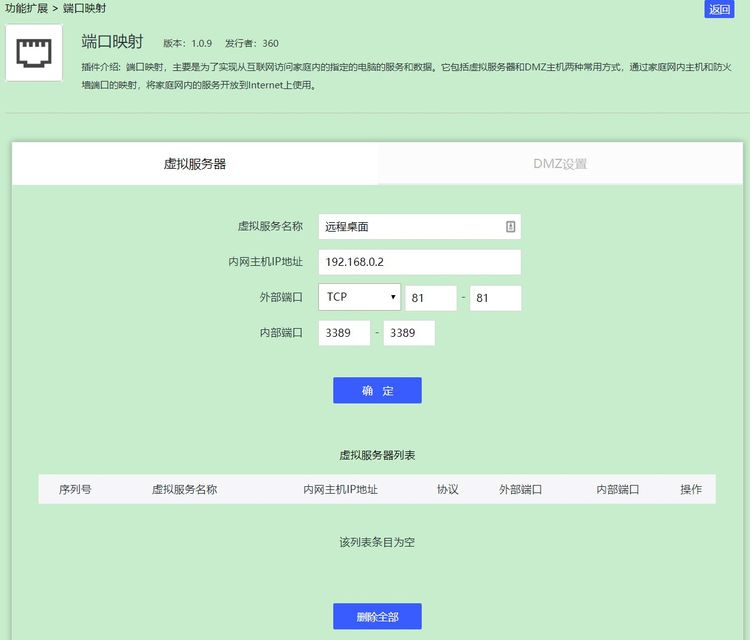Click the port mapping plugin icon
Screen dimensions: 750x640
point(34,53)
